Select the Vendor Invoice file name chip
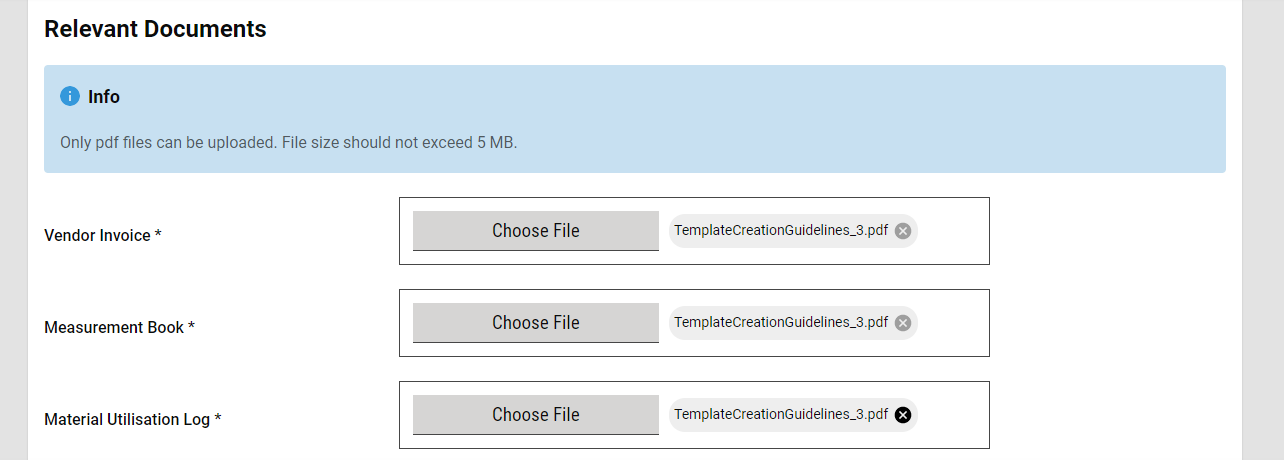Screen dimensions: 1284x460 click(780, 231)
